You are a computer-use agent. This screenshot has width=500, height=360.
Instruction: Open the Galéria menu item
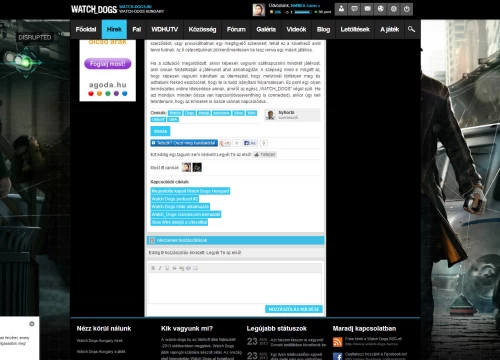266,29
